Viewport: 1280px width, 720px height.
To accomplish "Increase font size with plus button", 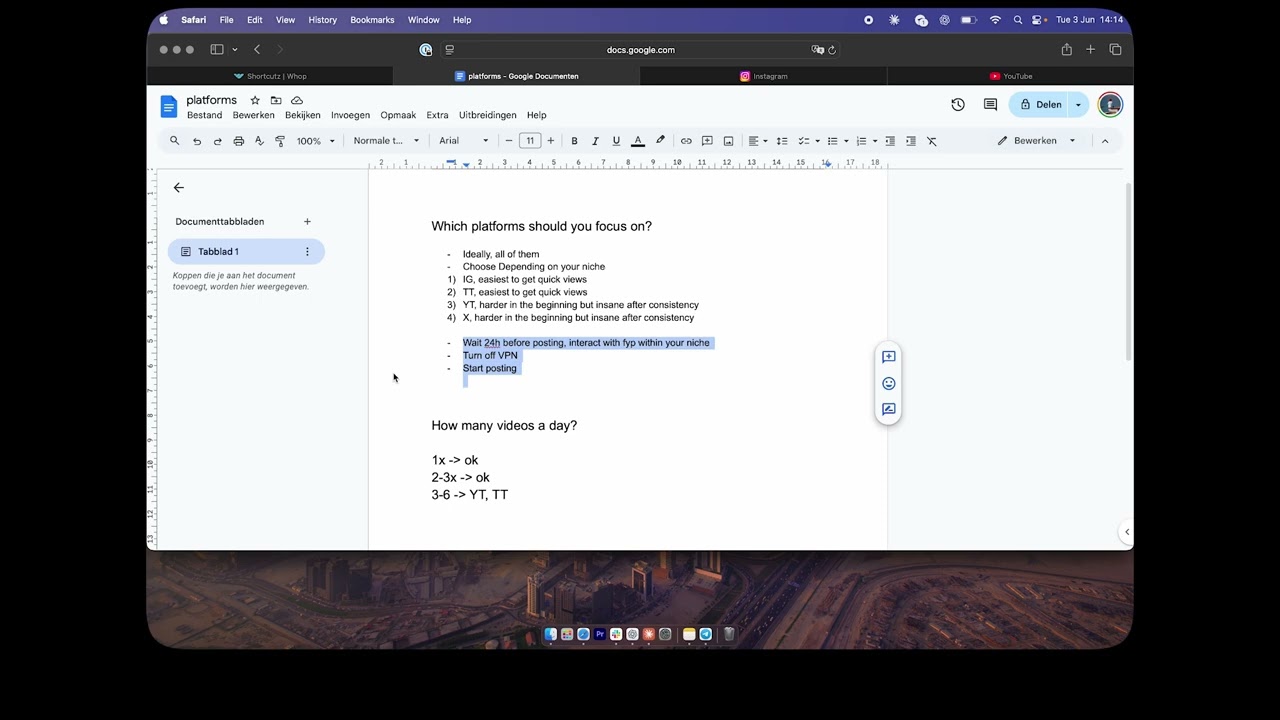I will [550, 141].
